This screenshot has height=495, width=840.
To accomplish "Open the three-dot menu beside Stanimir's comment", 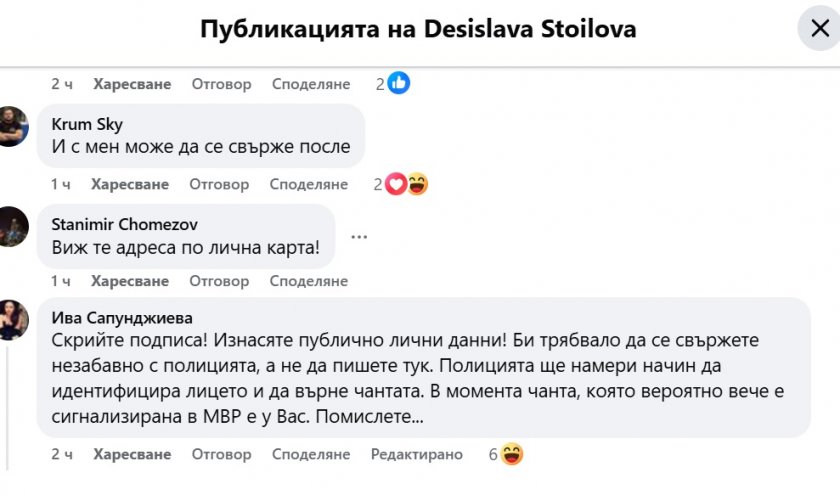I will pos(358,236).
